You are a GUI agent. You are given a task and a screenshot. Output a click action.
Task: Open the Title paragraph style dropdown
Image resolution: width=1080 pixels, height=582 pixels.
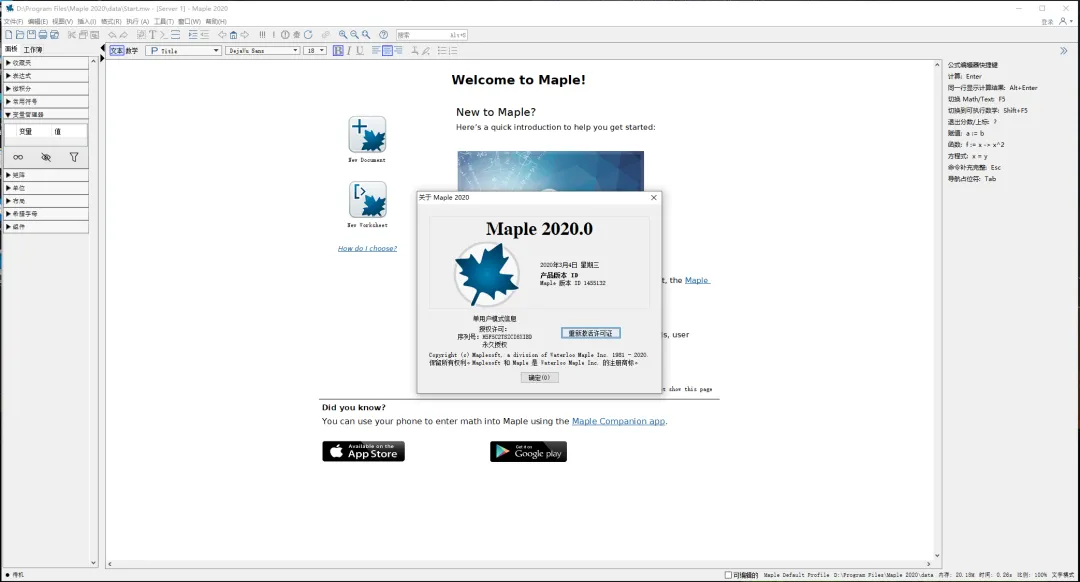click(x=183, y=50)
